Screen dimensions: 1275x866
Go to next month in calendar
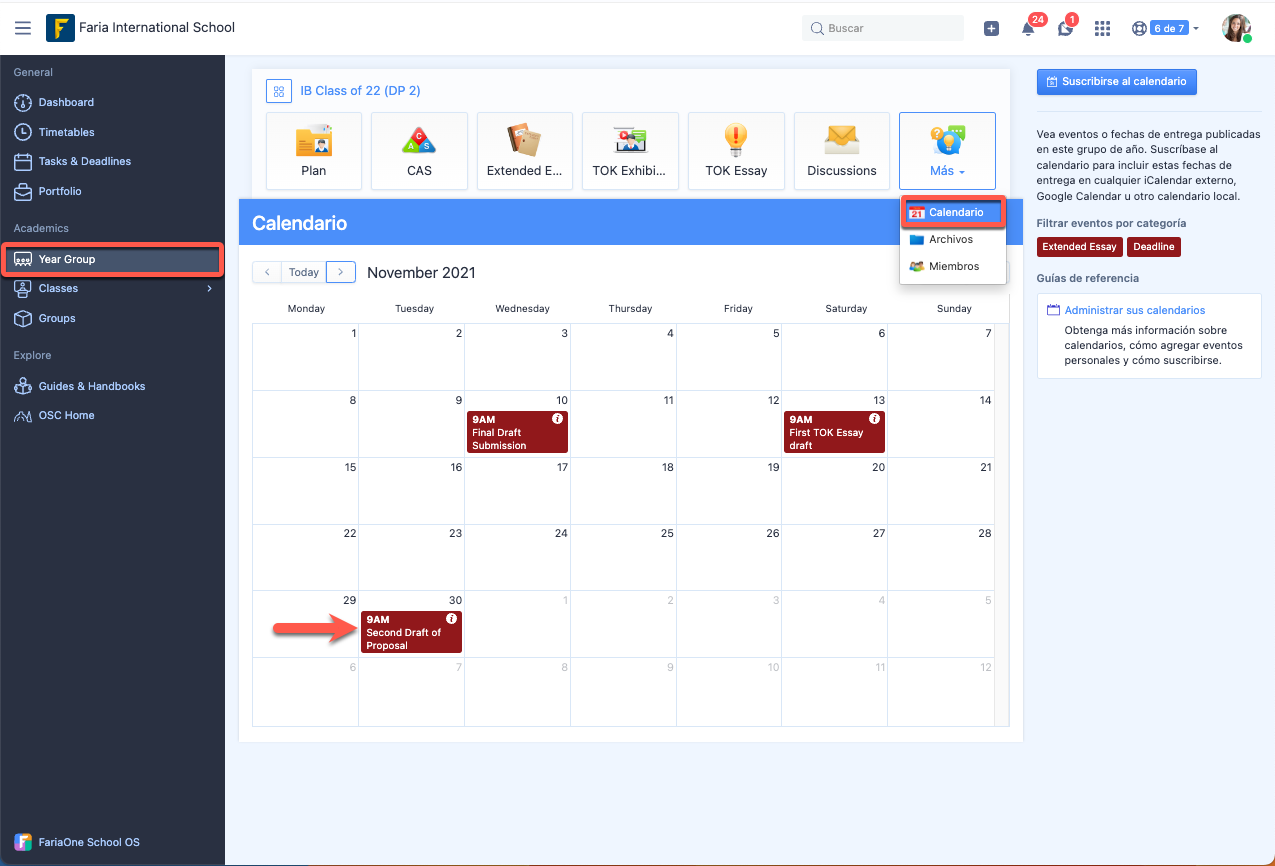(341, 272)
